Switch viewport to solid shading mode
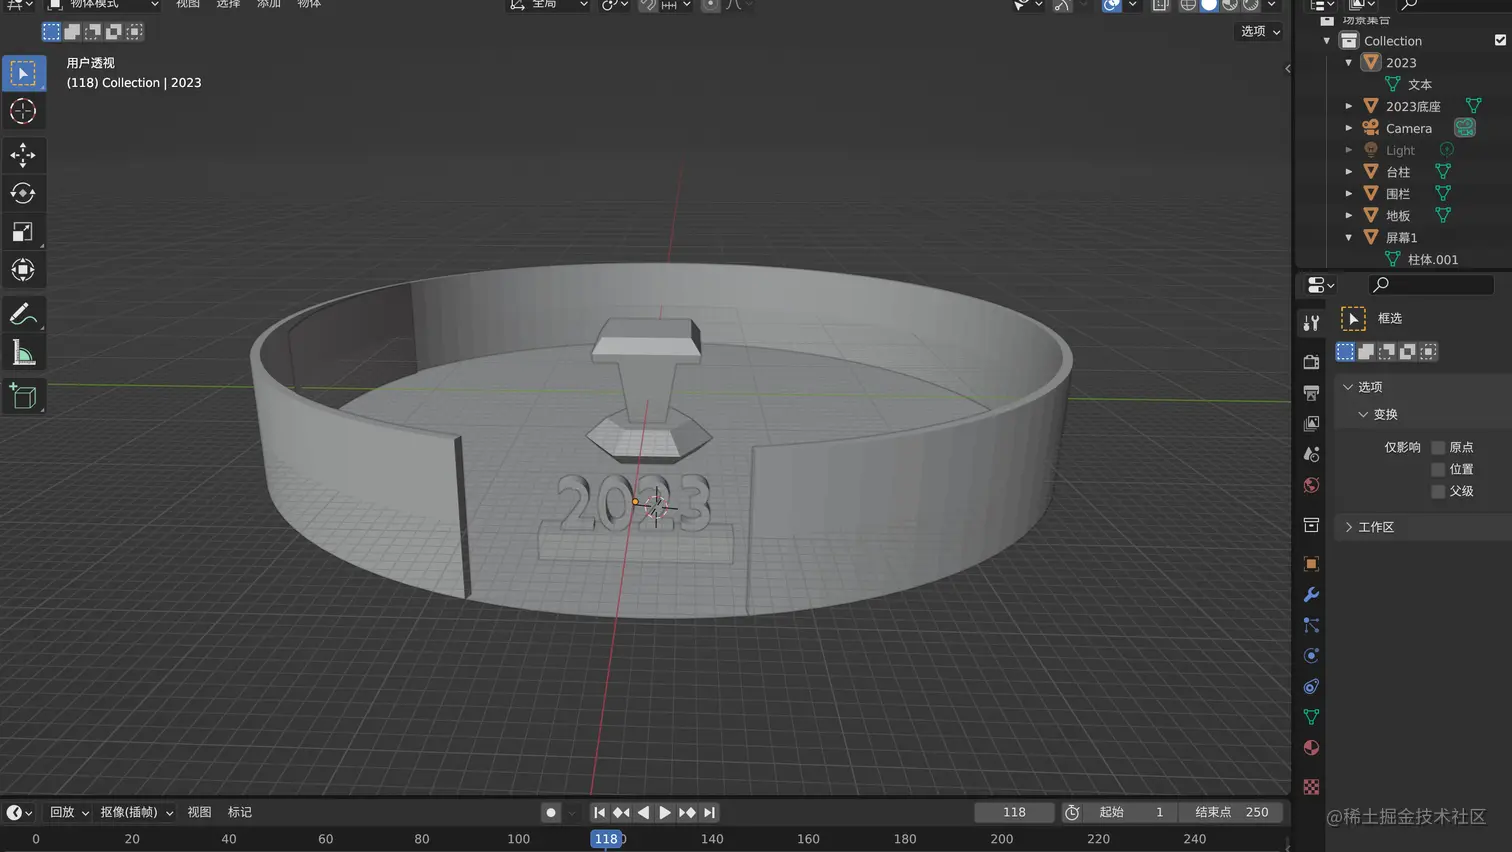This screenshot has height=852, width=1512. [1209, 5]
